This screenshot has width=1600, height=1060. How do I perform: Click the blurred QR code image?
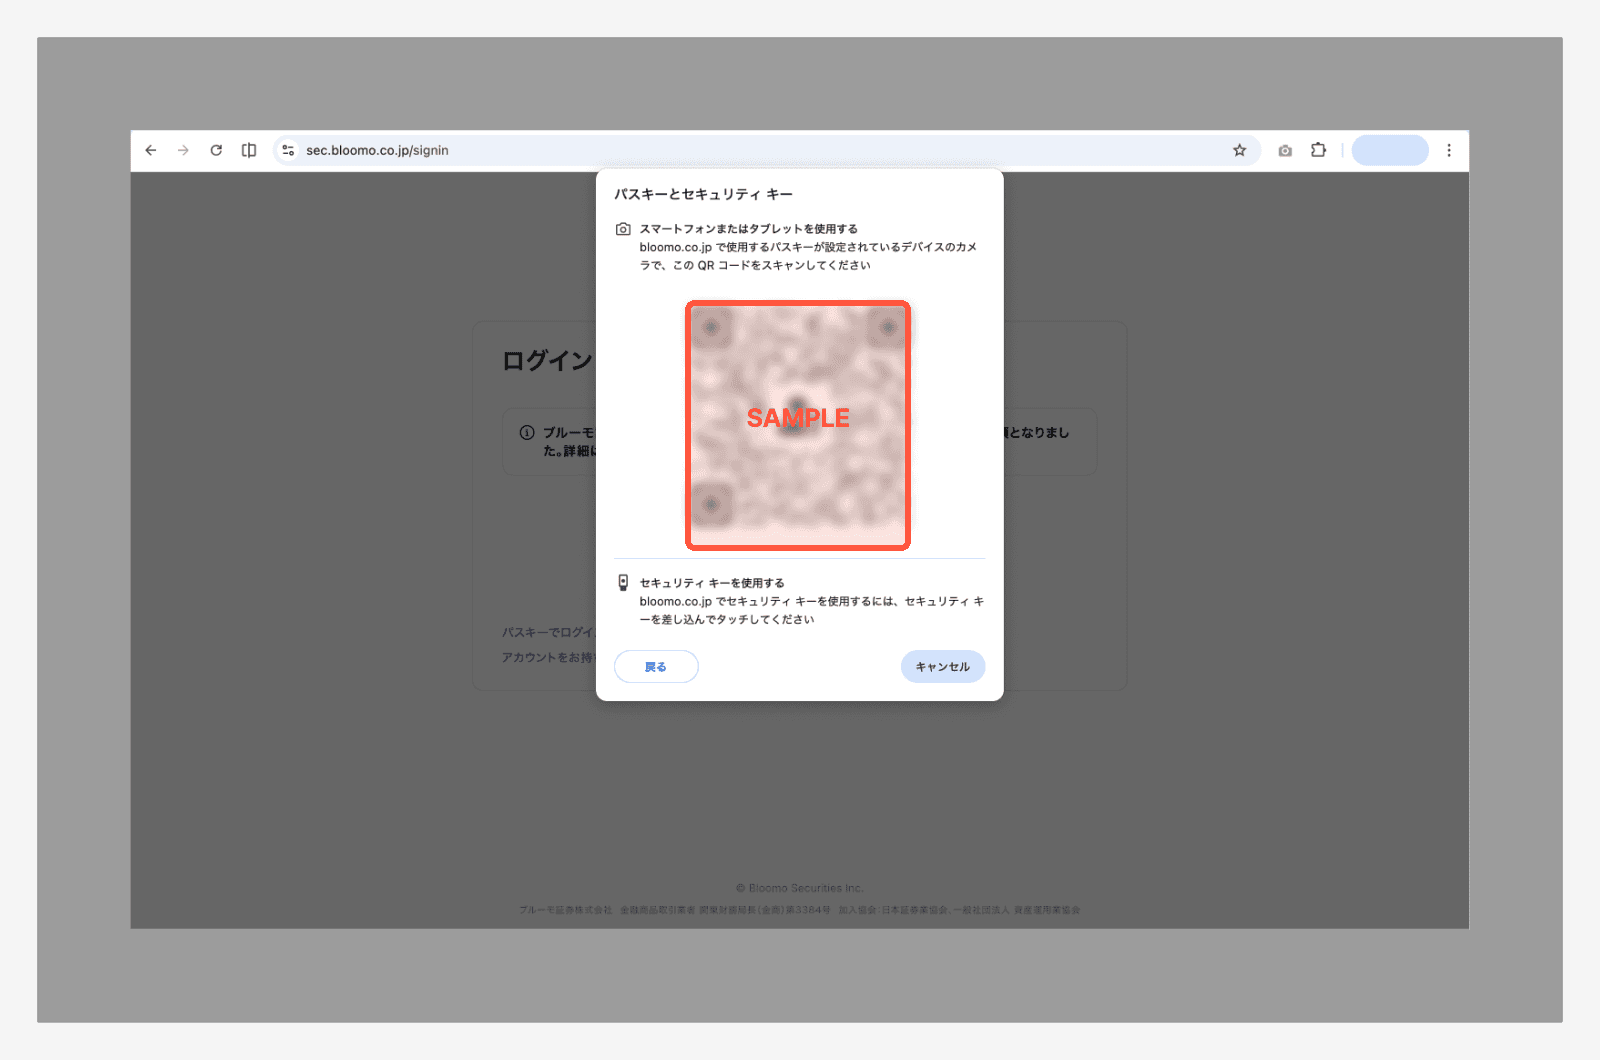coord(798,425)
